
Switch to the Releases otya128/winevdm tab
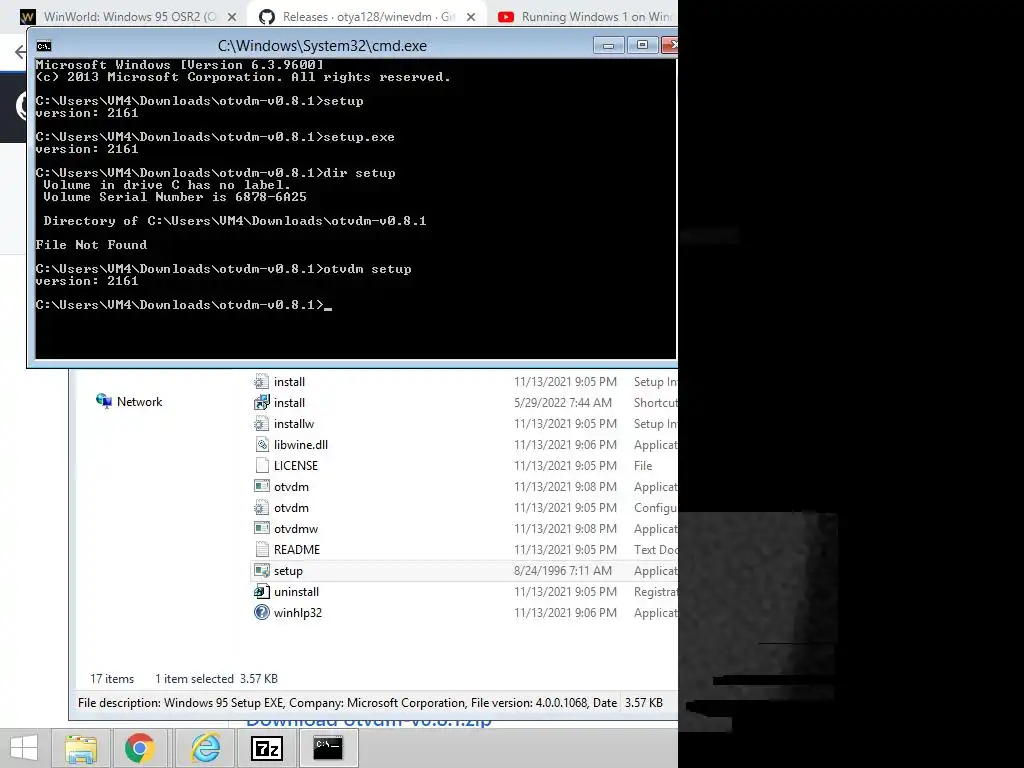[368, 17]
